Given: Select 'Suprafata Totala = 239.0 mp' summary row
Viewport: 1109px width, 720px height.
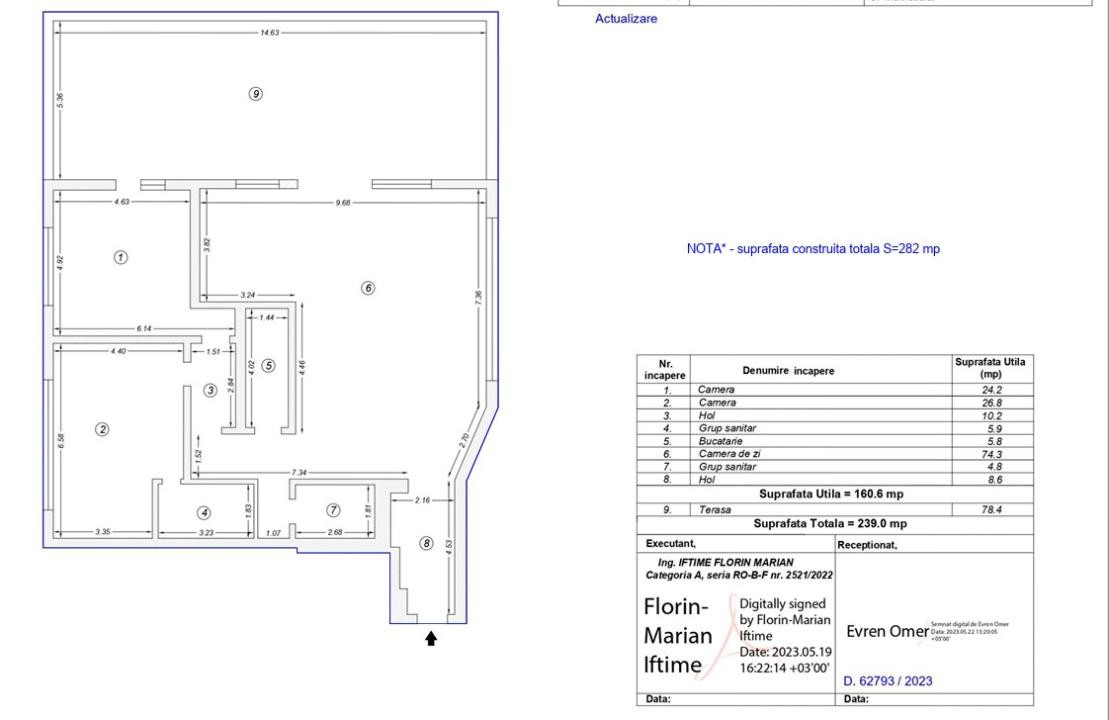Looking at the screenshot, I should point(830,524).
